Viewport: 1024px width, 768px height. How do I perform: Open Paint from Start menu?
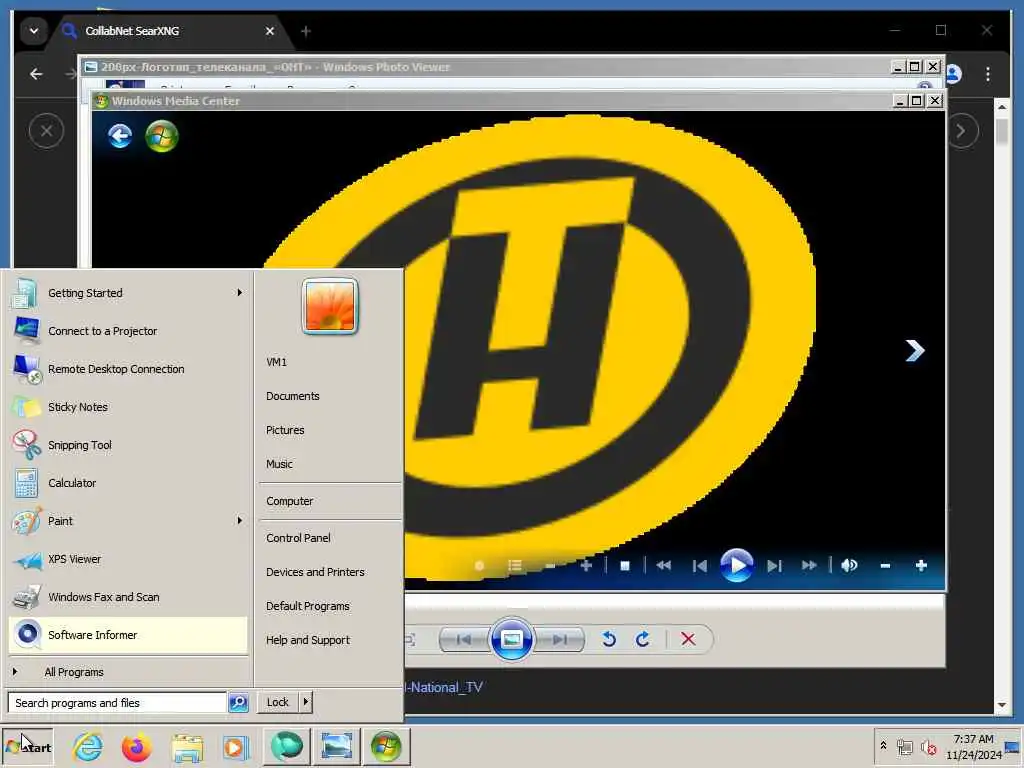pos(128,521)
